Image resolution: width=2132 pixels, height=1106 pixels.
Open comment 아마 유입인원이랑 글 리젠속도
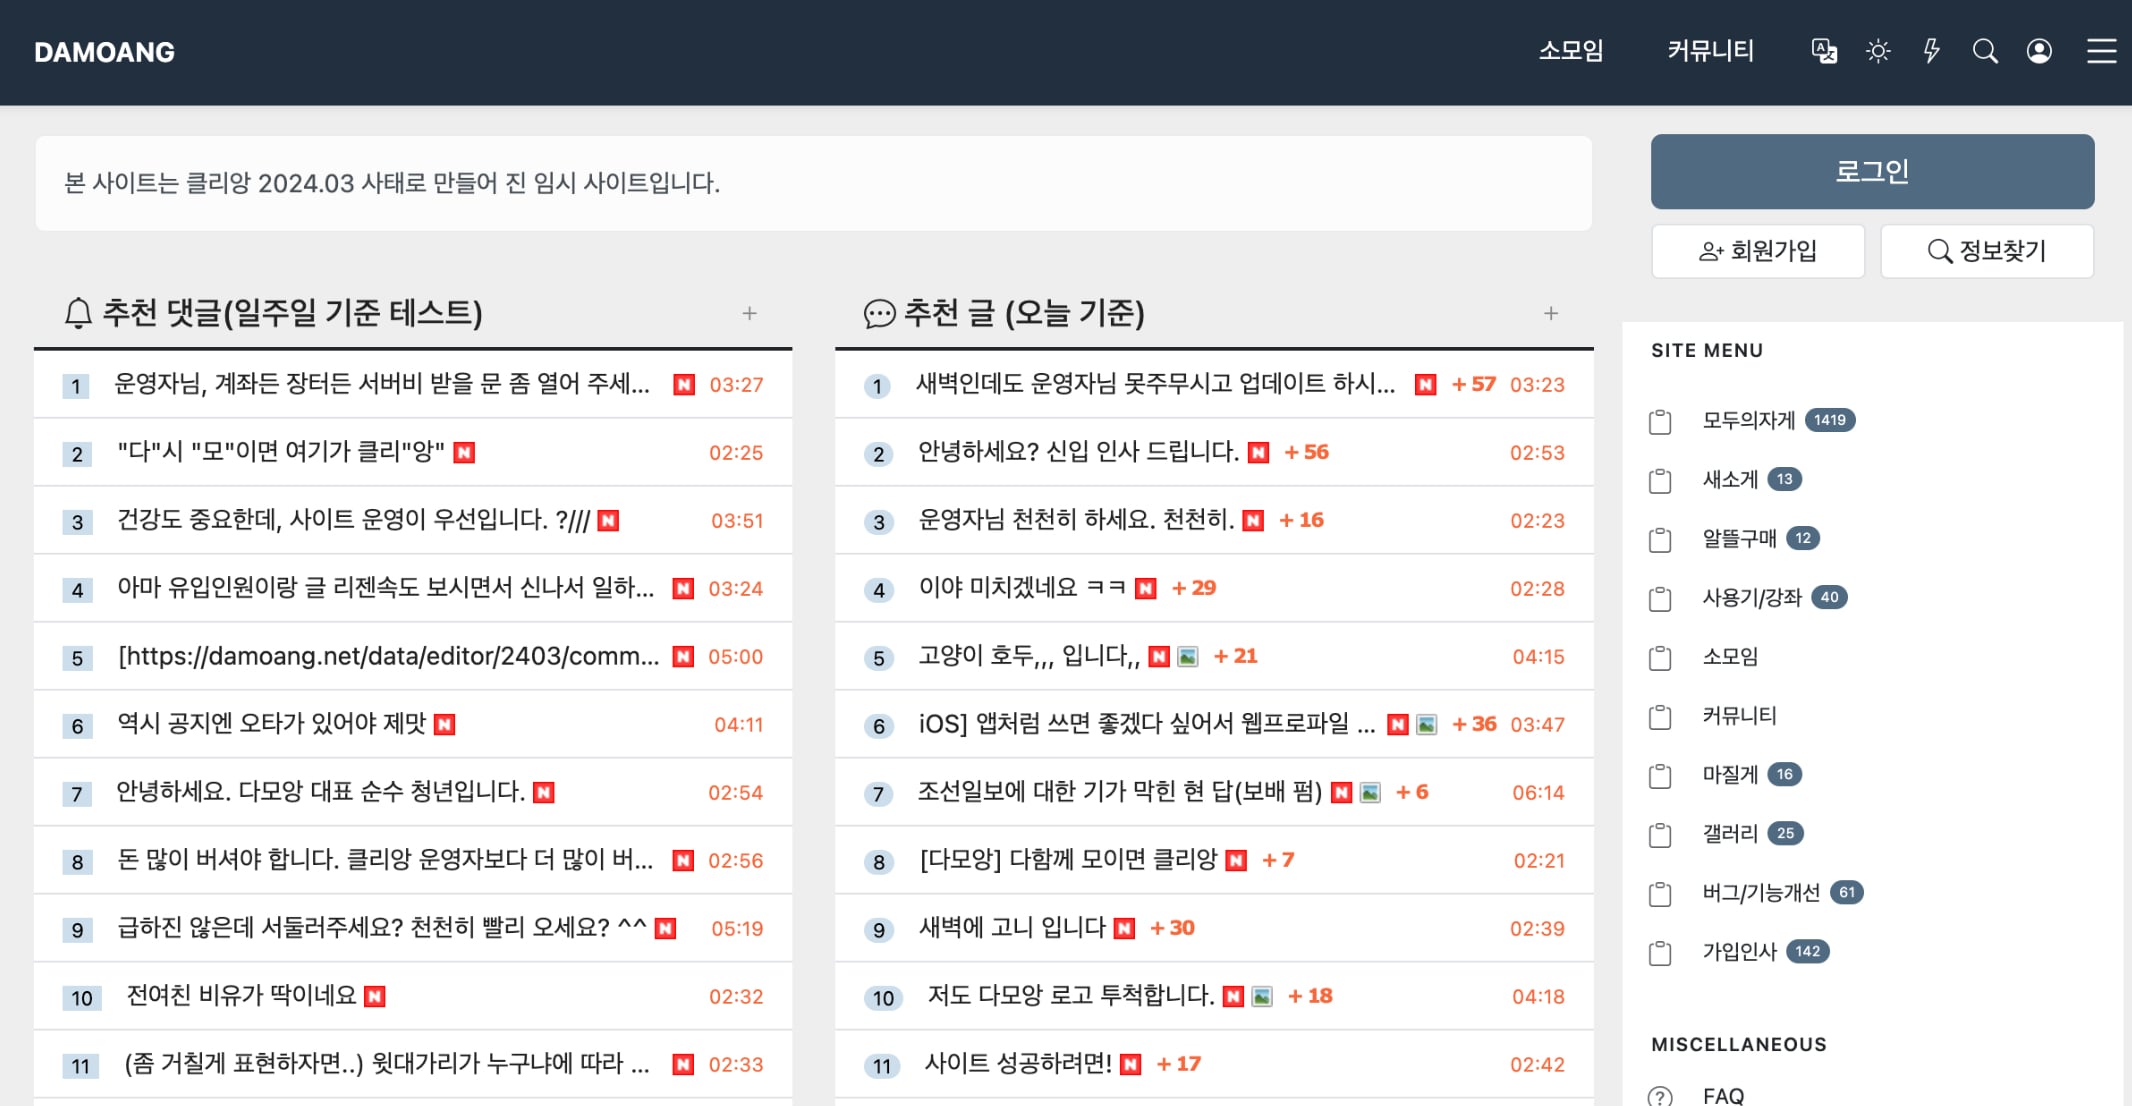(x=386, y=588)
